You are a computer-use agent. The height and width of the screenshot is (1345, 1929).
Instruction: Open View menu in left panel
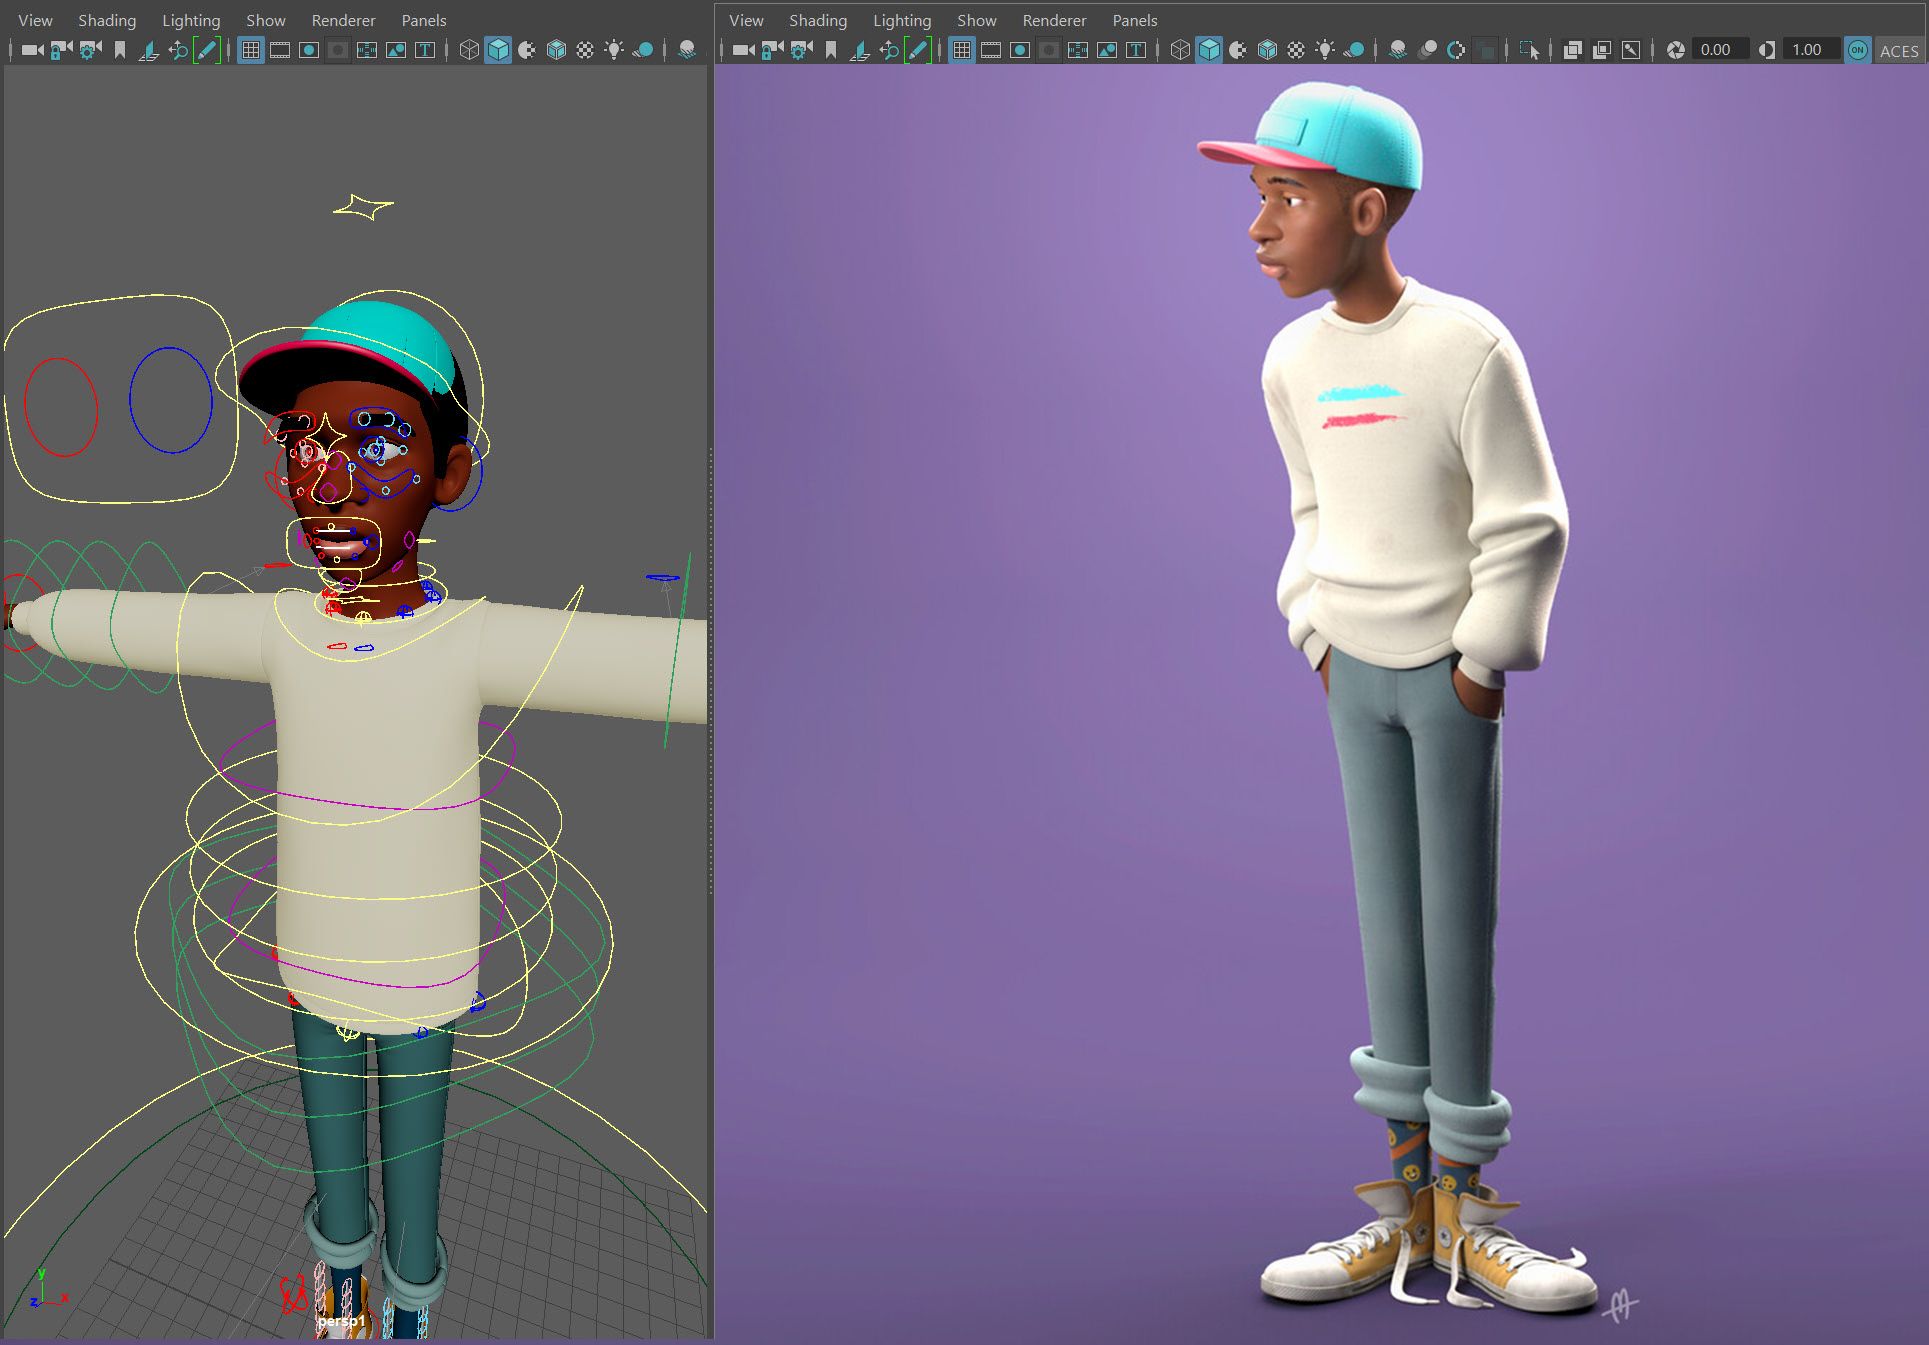pyautogui.click(x=35, y=20)
